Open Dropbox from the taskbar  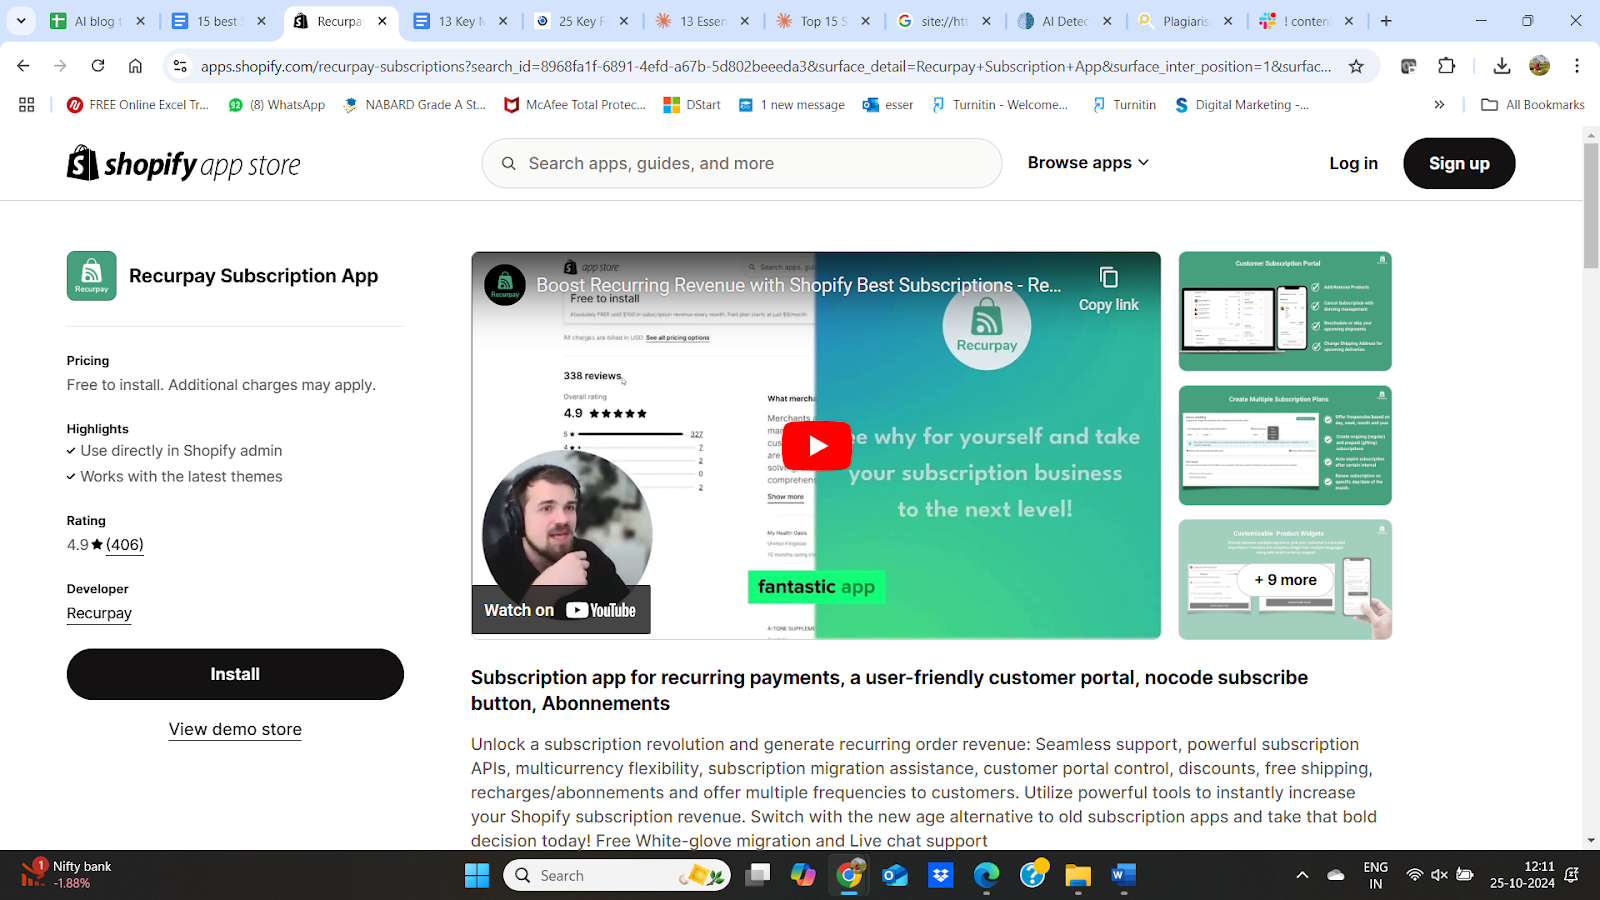941,875
